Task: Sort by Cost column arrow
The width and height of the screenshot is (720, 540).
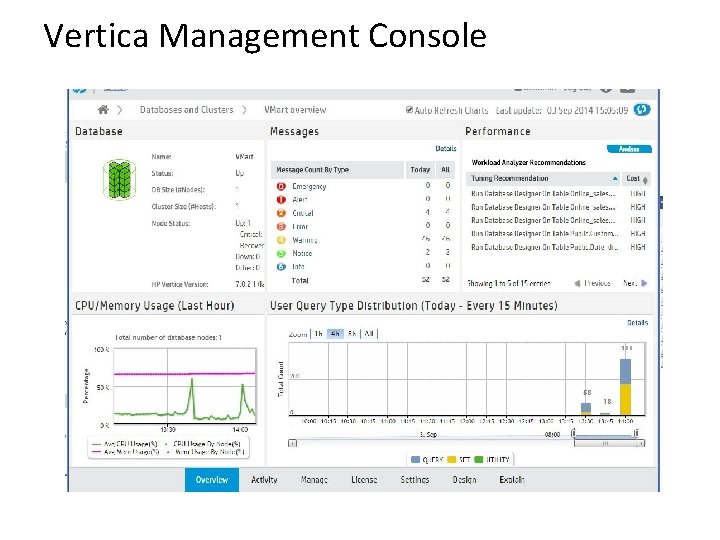Action: [645, 180]
